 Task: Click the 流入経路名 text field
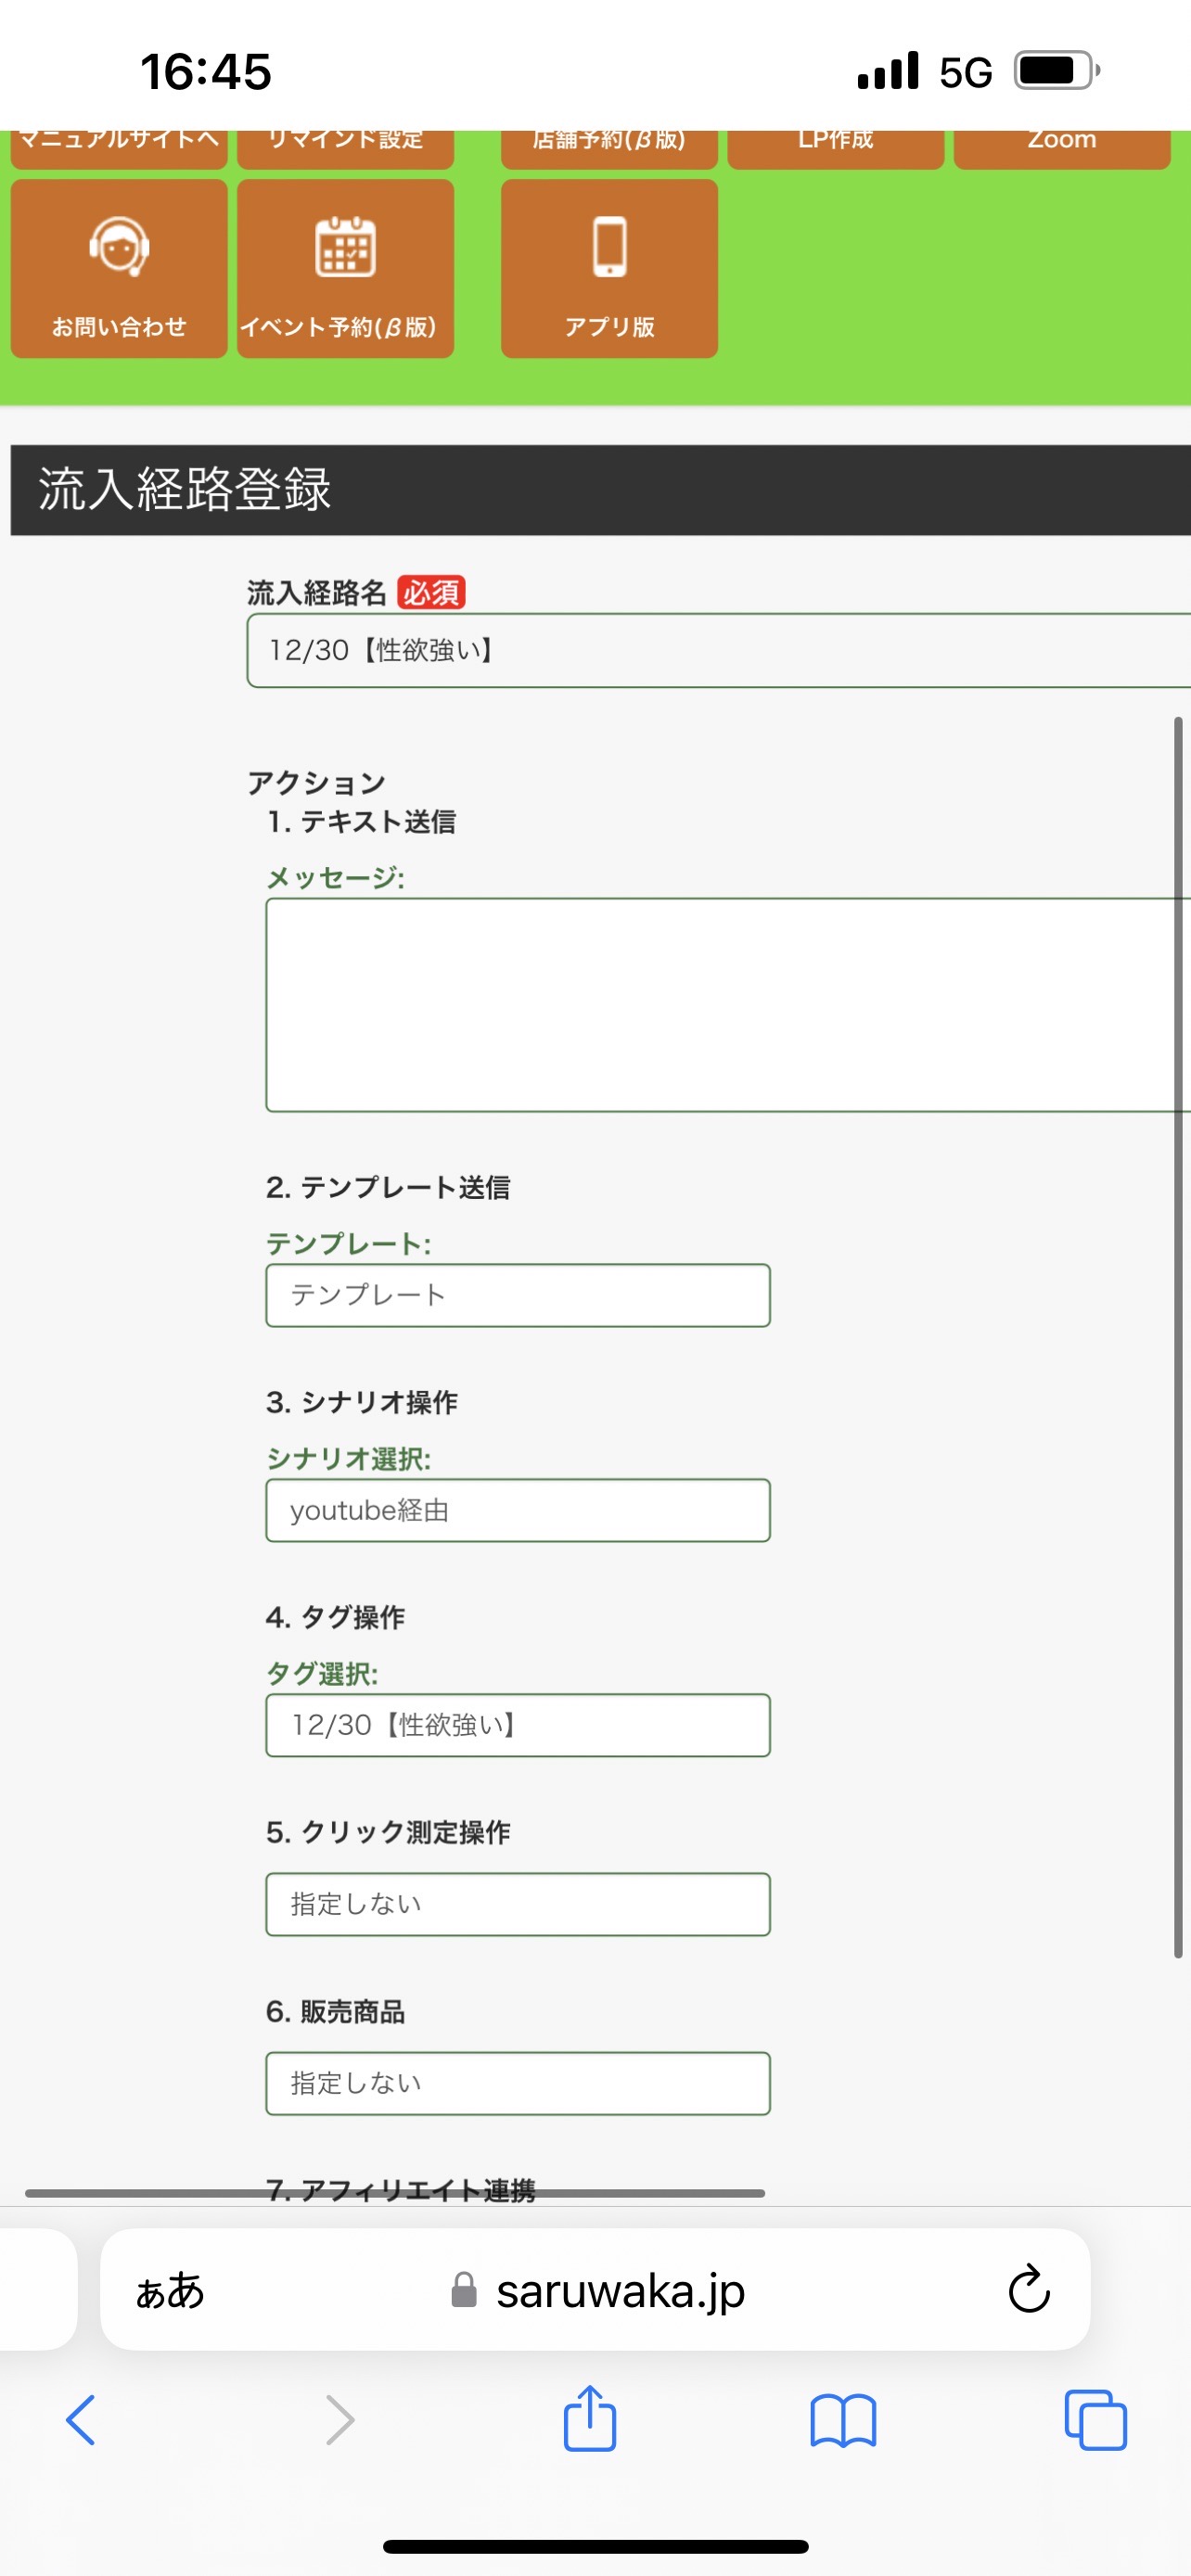click(x=718, y=651)
